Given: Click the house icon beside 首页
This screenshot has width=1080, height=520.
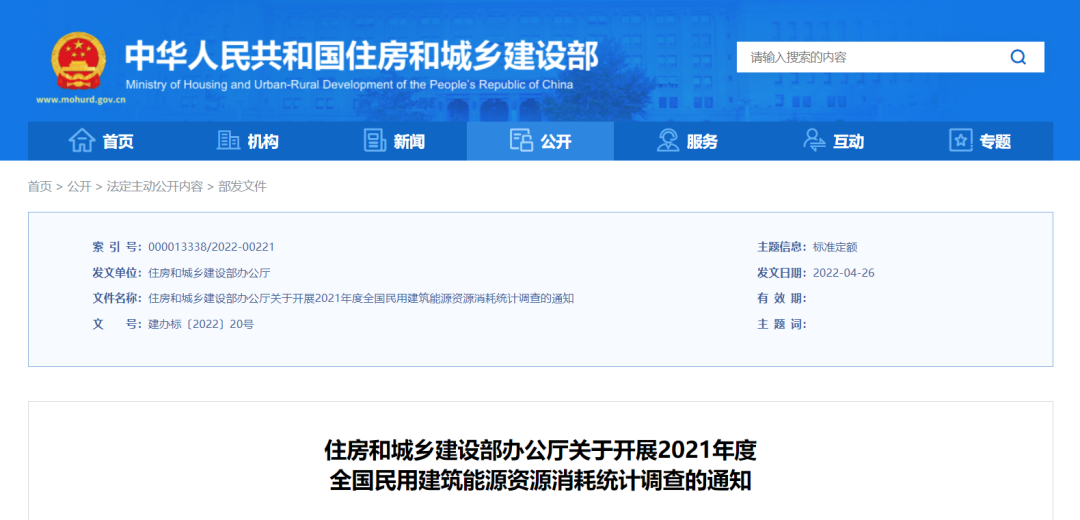Looking at the screenshot, I should click(x=82, y=141).
